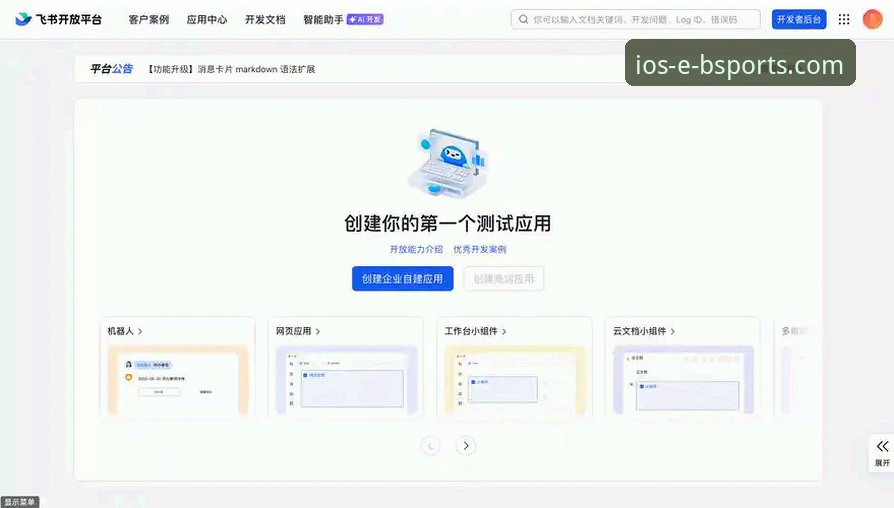Screen dimensions: 894x508
Task: Expand the 工作台小组件 card chevron
Action: pyautogui.click(x=504, y=331)
